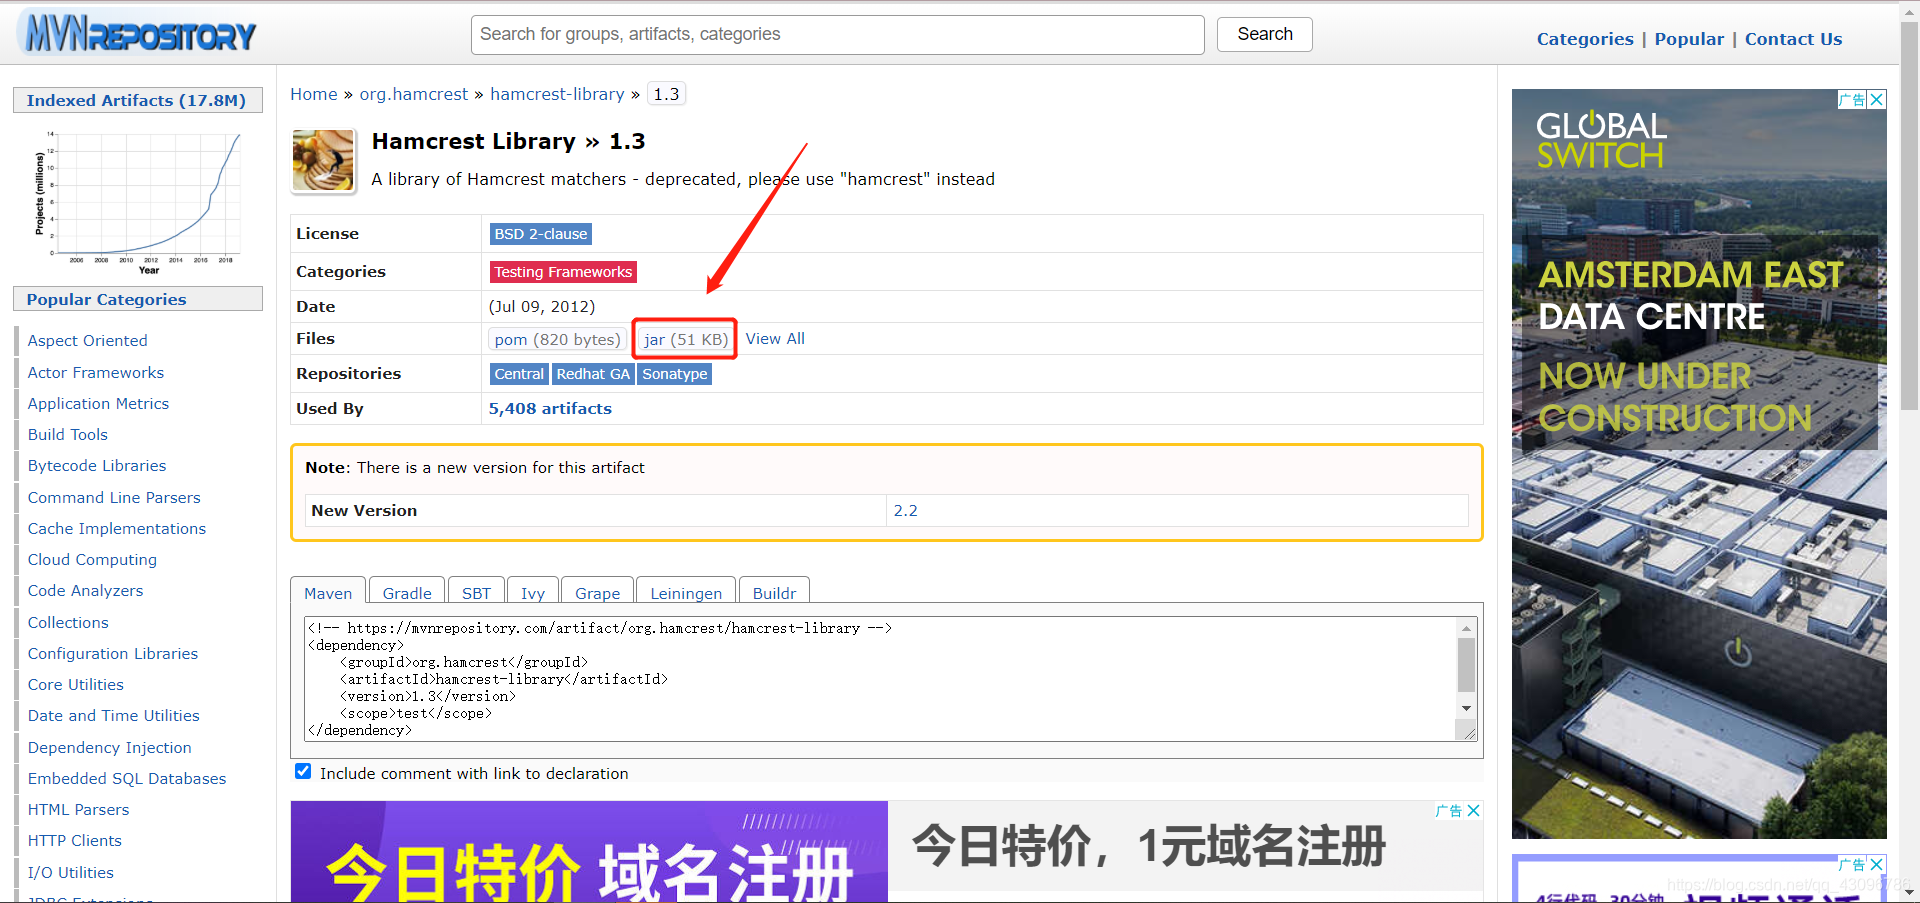Close the domain registration banner ad
The image size is (1920, 903).
tap(1473, 810)
